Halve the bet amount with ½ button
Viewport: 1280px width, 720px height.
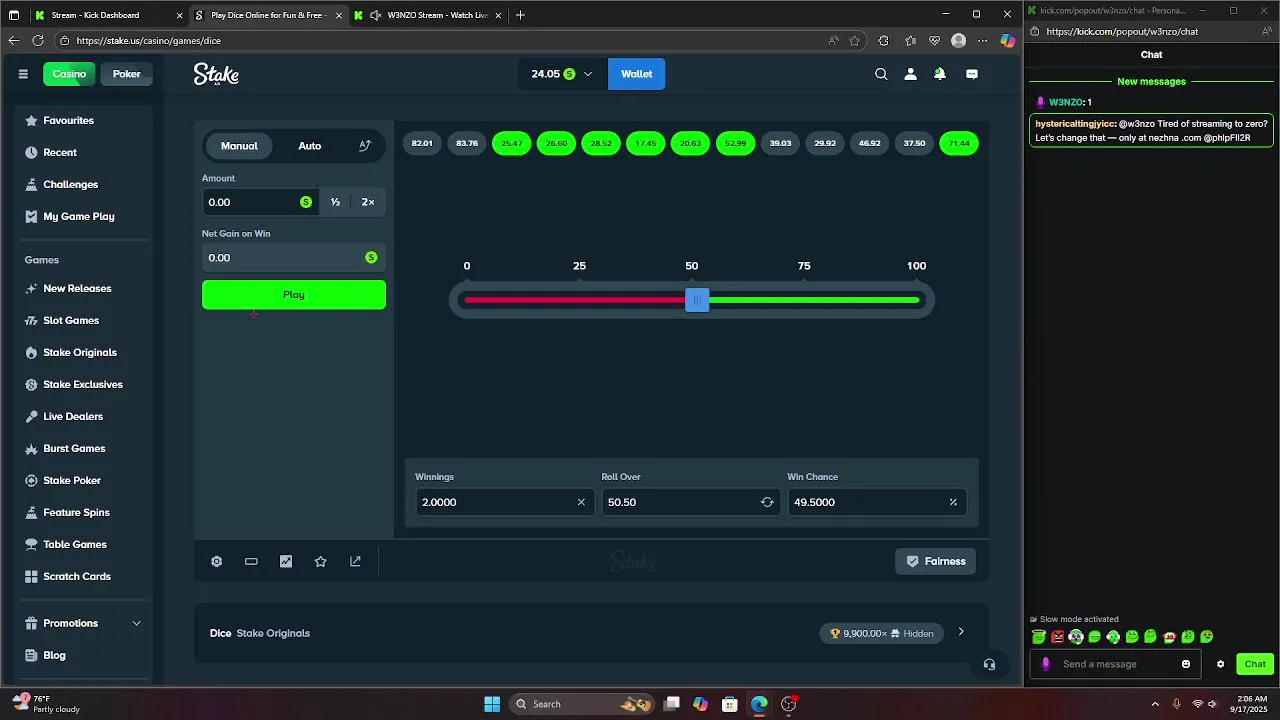point(335,202)
